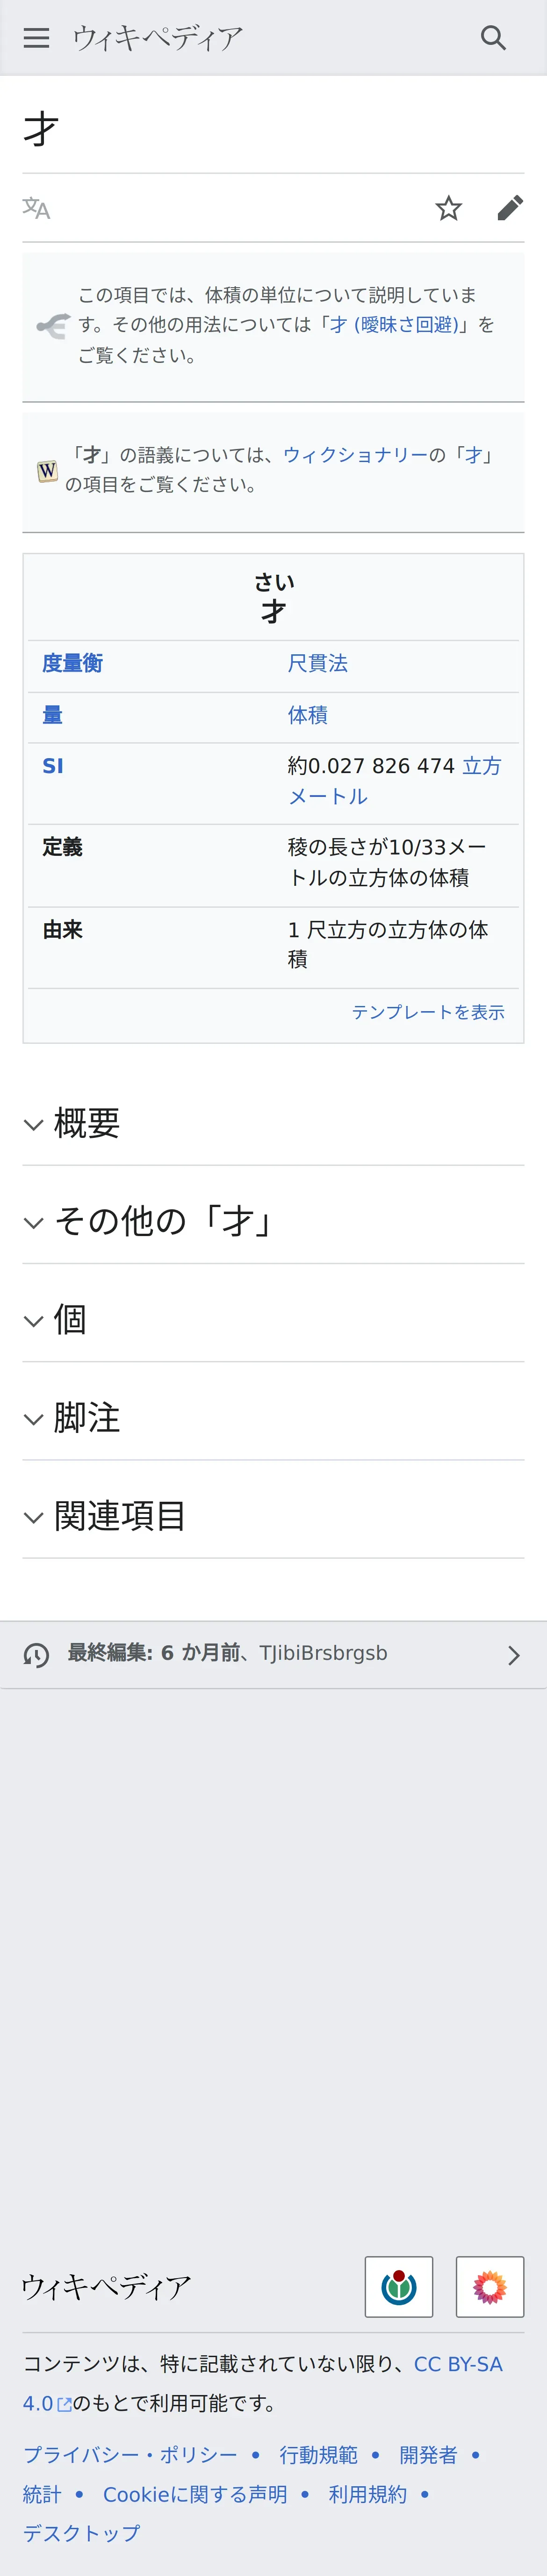The width and height of the screenshot is (547, 2576).
Task: Click the pencil edit icon
Action: (x=509, y=208)
